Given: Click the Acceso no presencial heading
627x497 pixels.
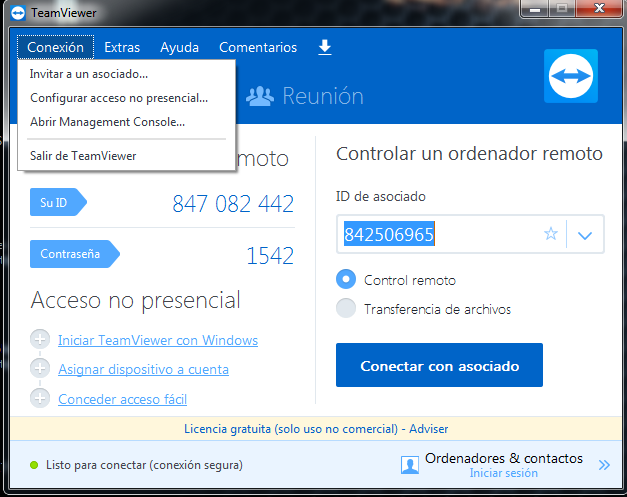Looking at the screenshot, I should 136,300.
